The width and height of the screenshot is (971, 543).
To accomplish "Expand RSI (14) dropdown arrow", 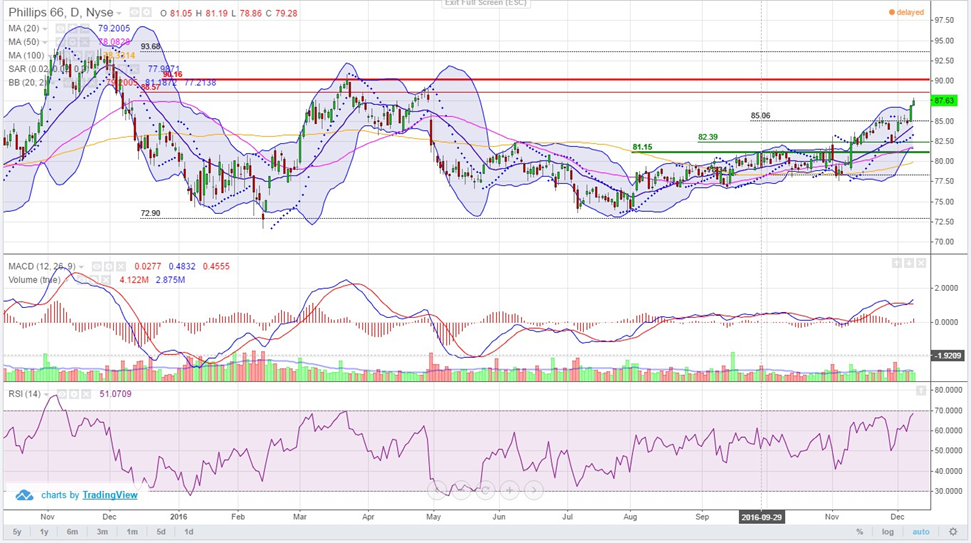I will [x=46, y=394].
